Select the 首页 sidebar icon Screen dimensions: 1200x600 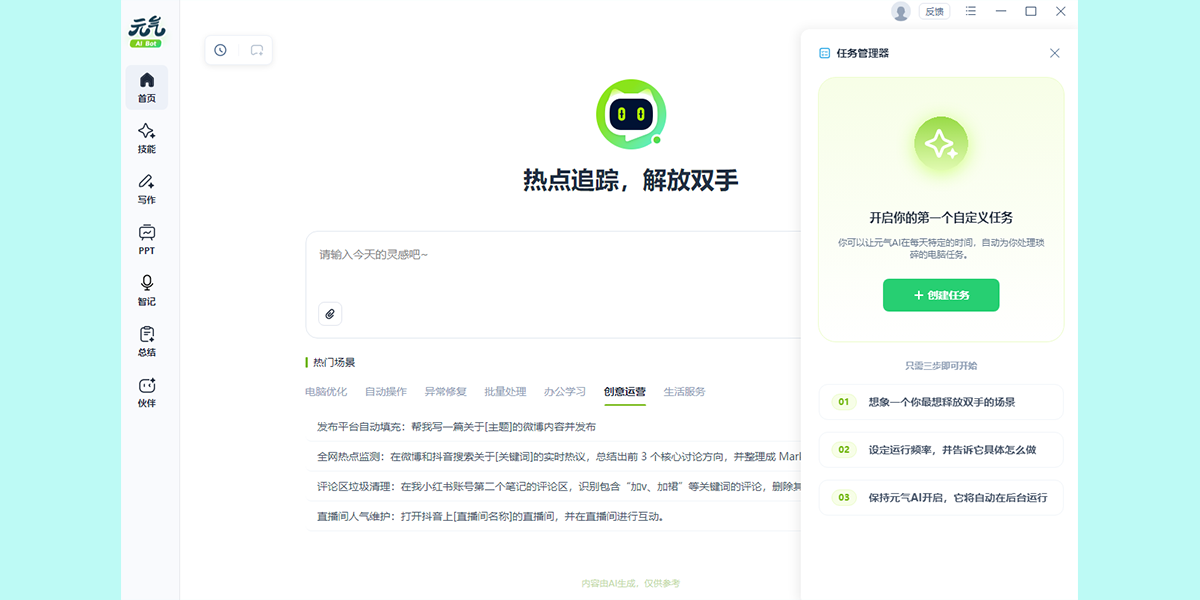click(146, 88)
